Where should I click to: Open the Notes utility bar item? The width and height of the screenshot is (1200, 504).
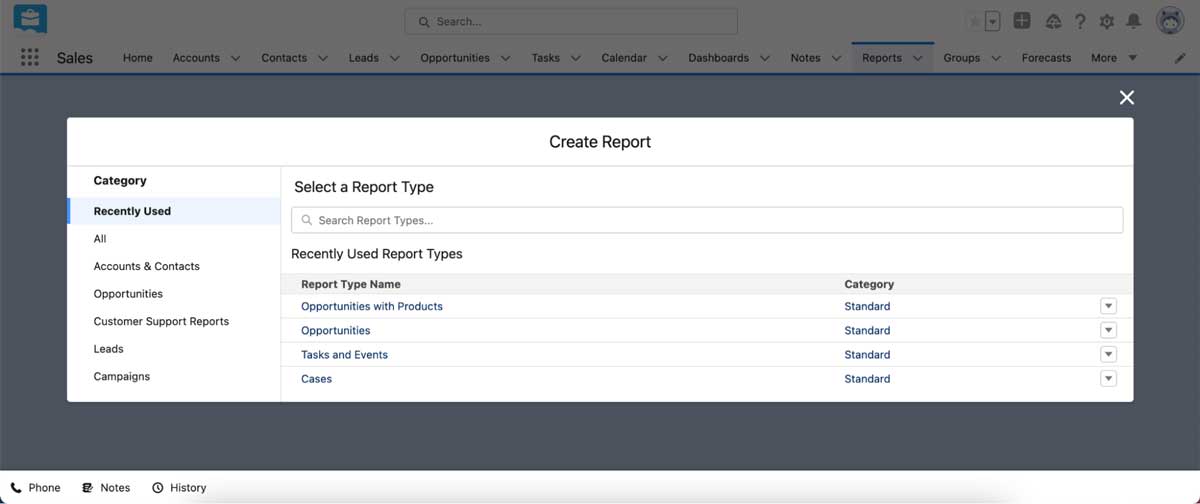coord(106,488)
